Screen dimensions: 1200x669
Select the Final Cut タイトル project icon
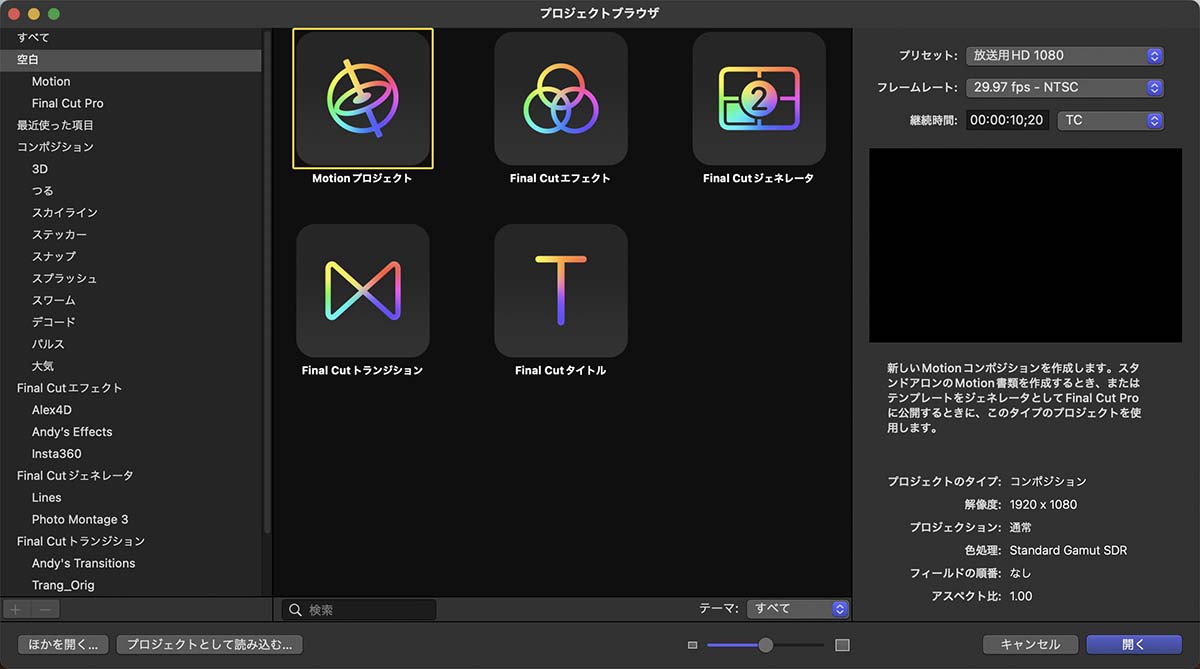(561, 290)
